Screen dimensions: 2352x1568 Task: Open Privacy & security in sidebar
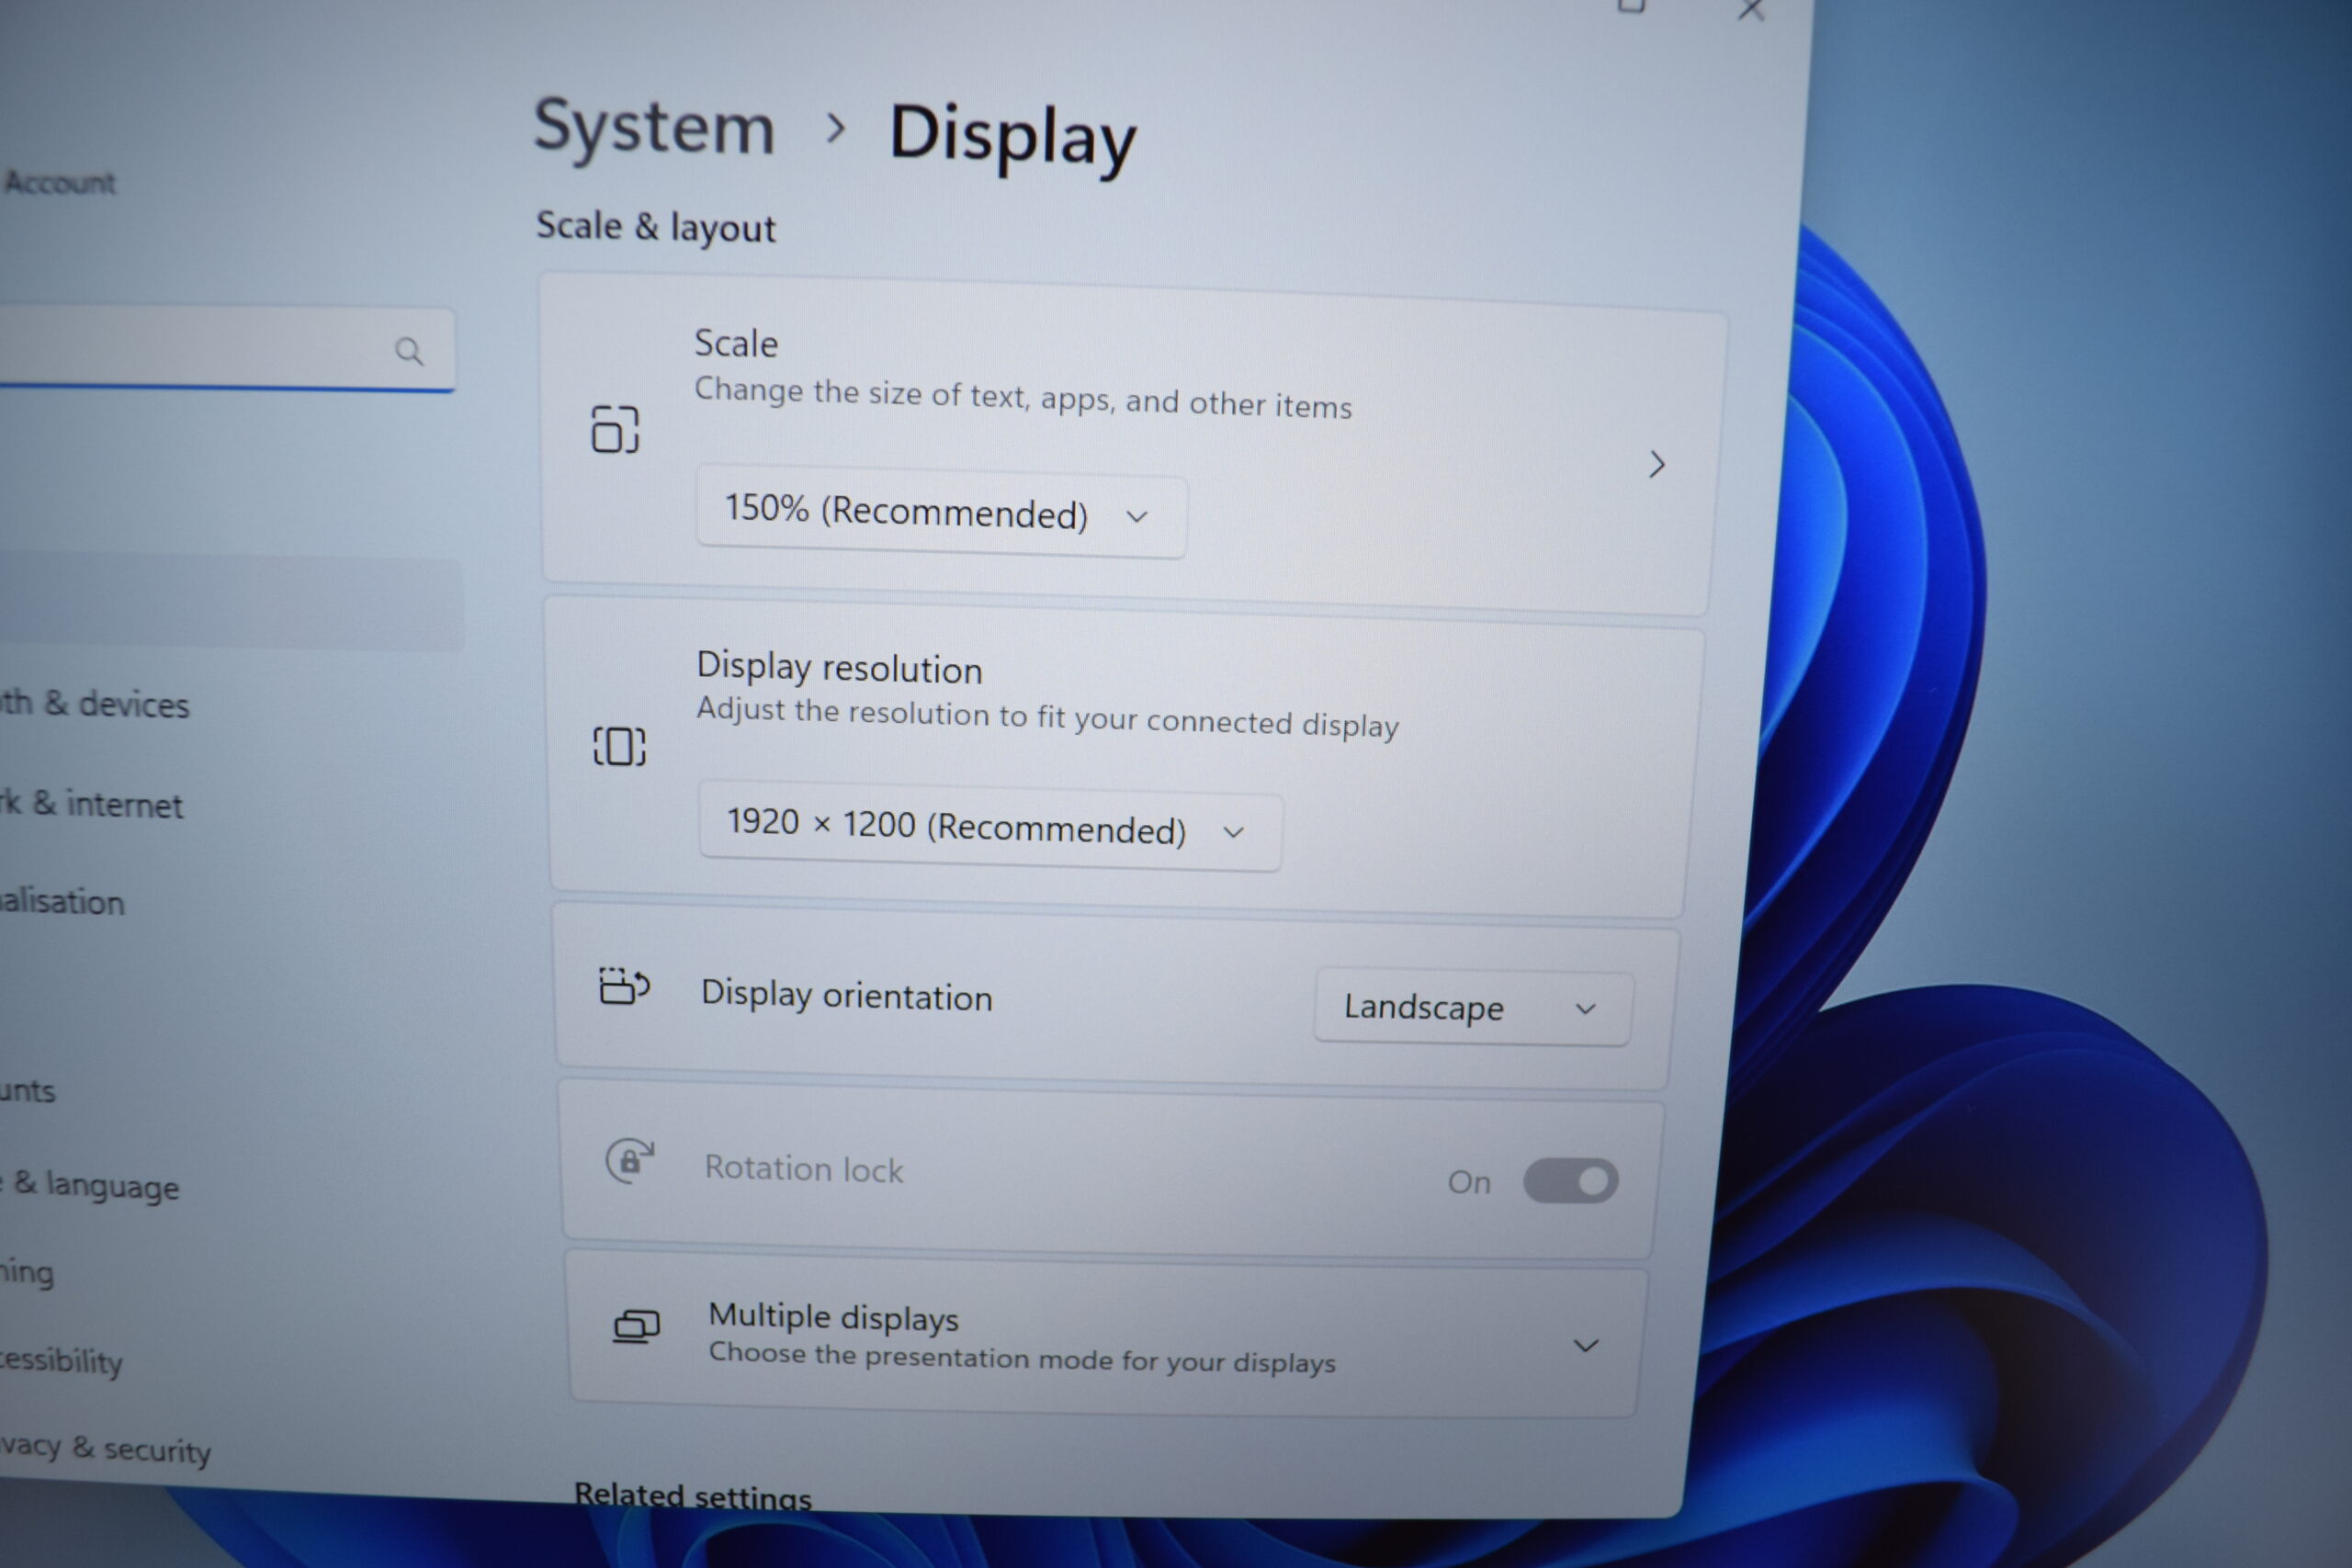(x=106, y=1448)
